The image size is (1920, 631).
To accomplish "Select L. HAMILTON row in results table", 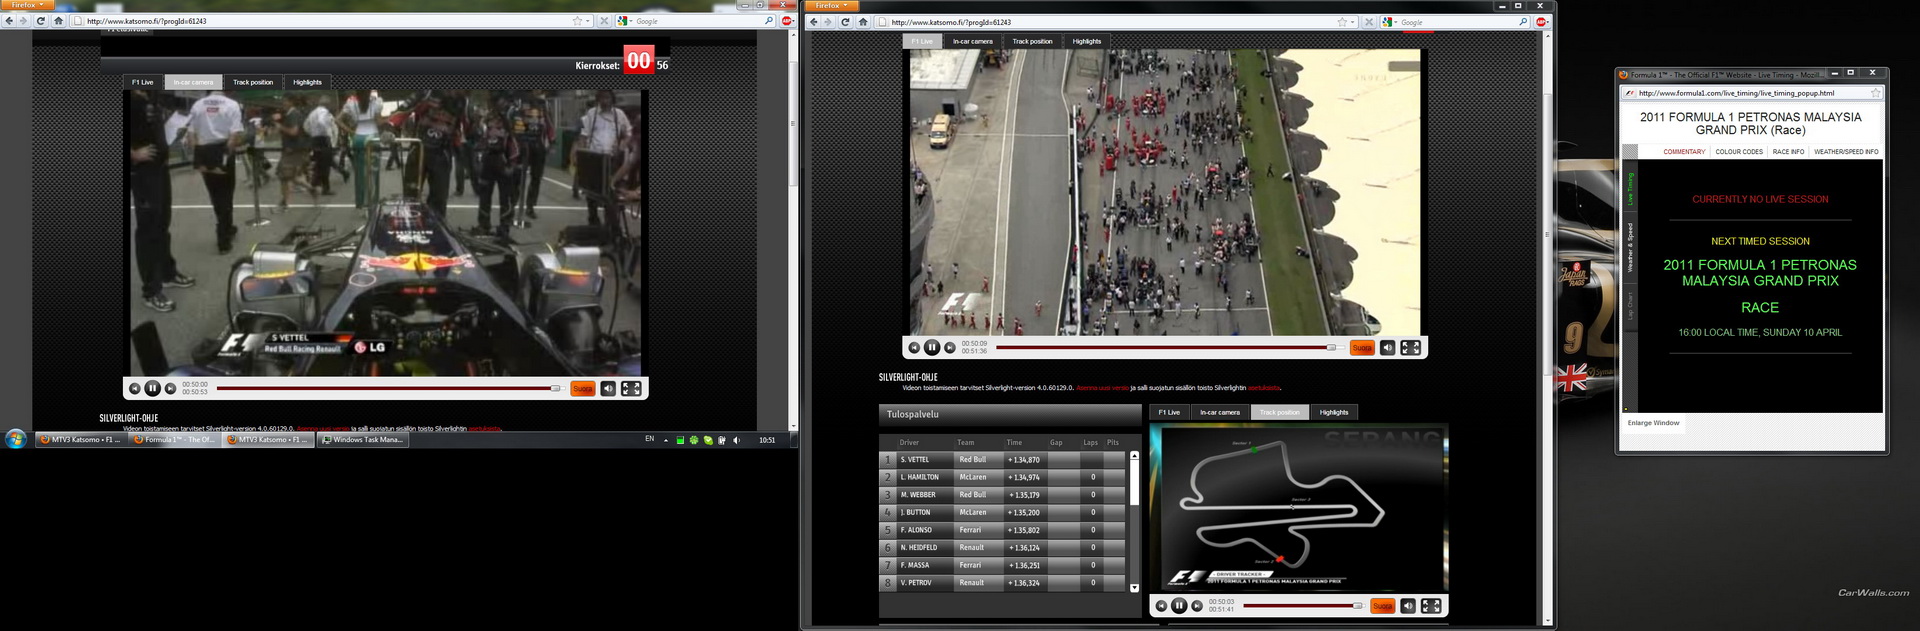I will [x=1003, y=477].
